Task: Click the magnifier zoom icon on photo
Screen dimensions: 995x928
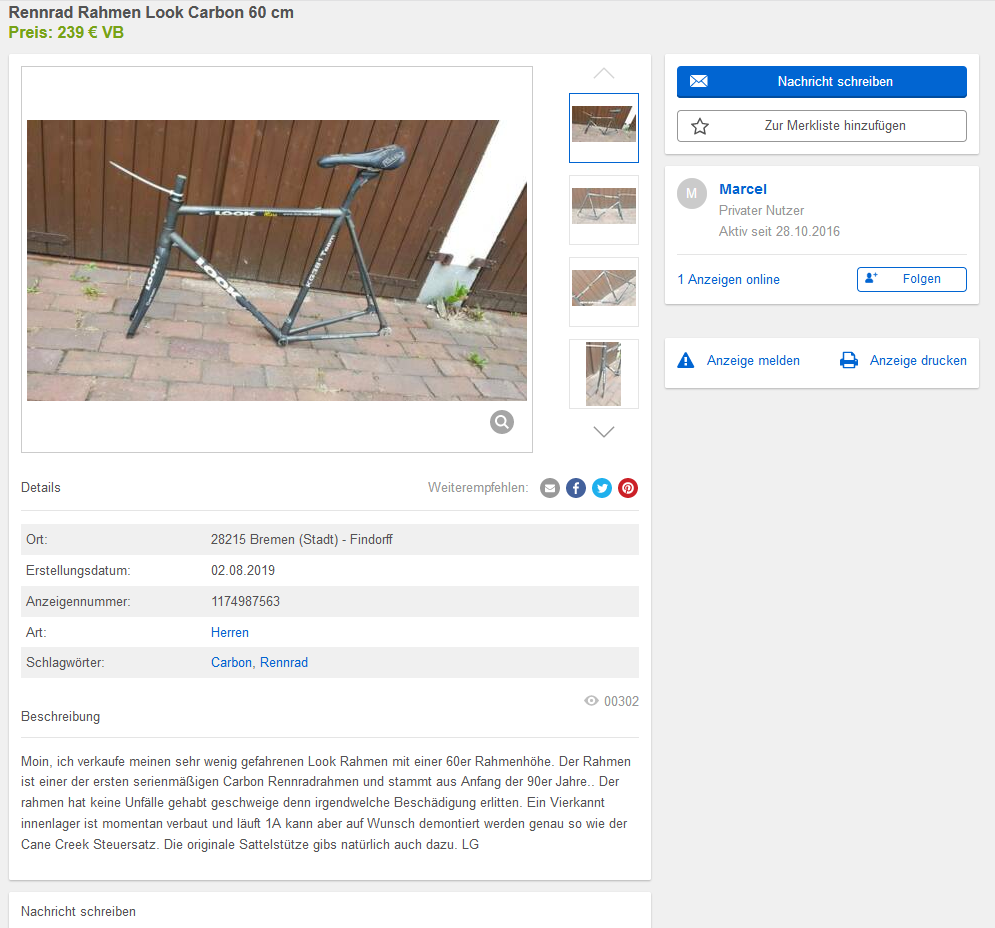Action: point(502,422)
